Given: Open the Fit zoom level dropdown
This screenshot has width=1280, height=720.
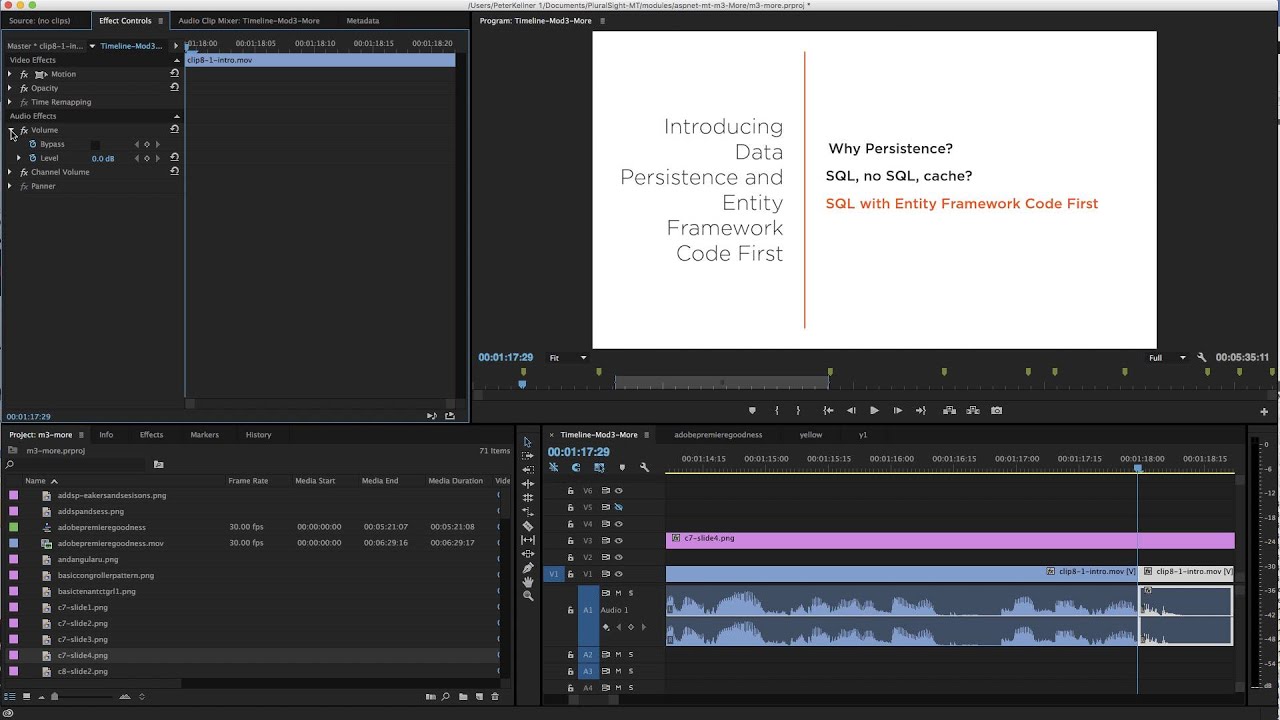Looking at the screenshot, I should 567,357.
